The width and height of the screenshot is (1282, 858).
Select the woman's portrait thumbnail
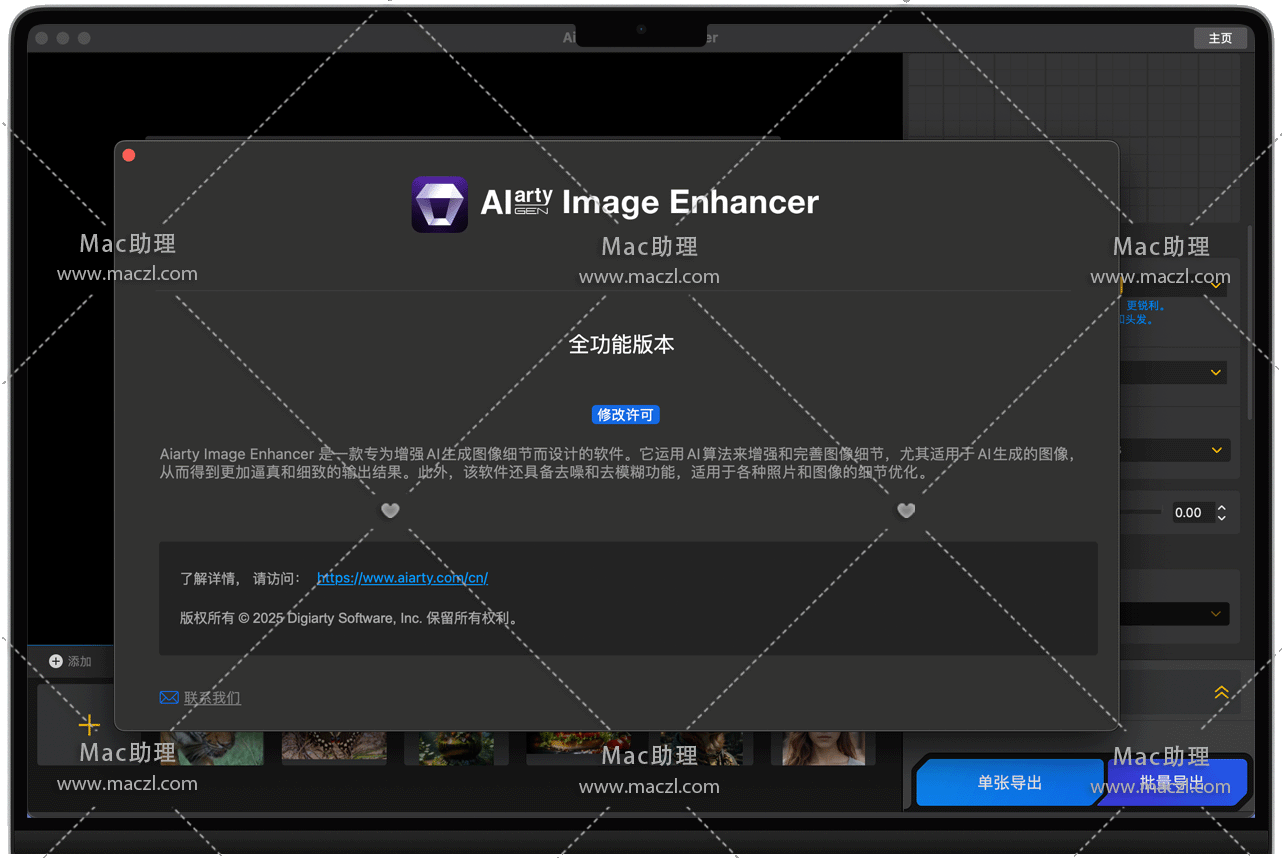(x=822, y=747)
